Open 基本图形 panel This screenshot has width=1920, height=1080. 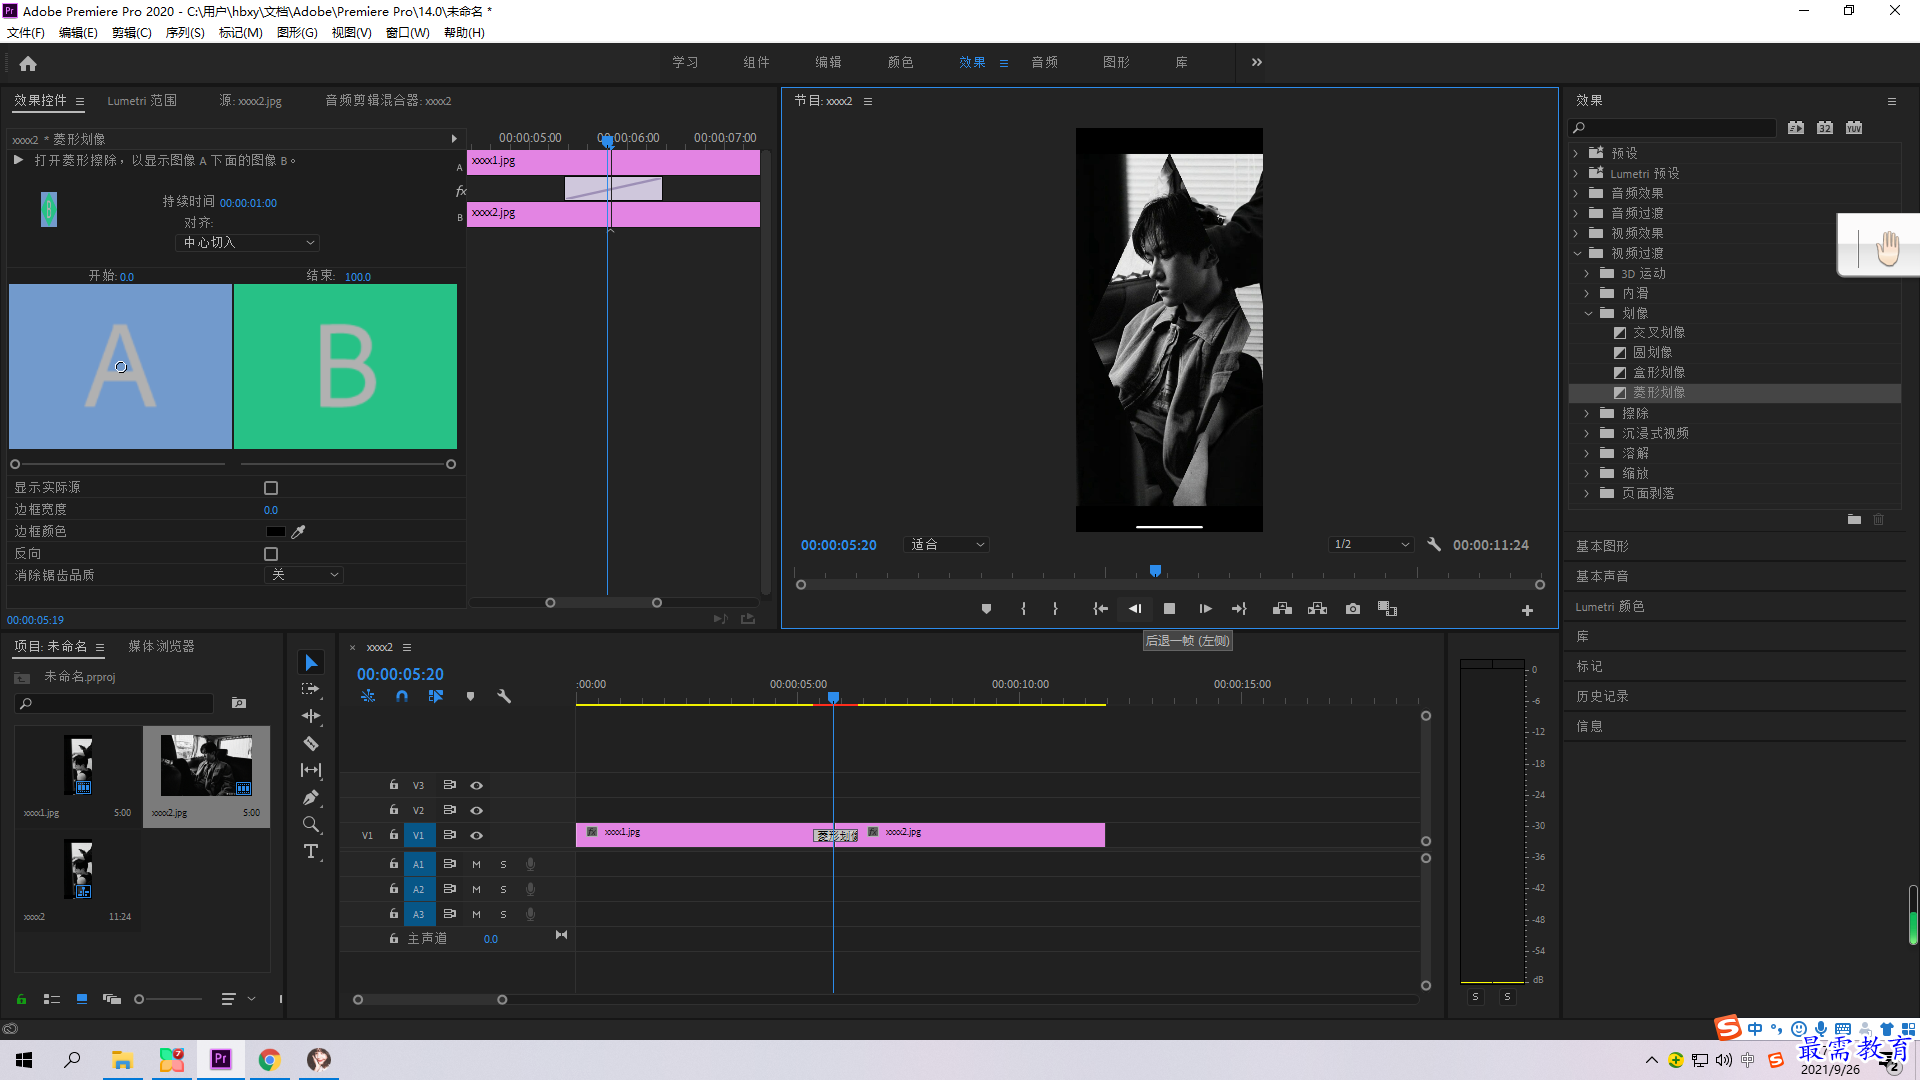pos(1602,547)
